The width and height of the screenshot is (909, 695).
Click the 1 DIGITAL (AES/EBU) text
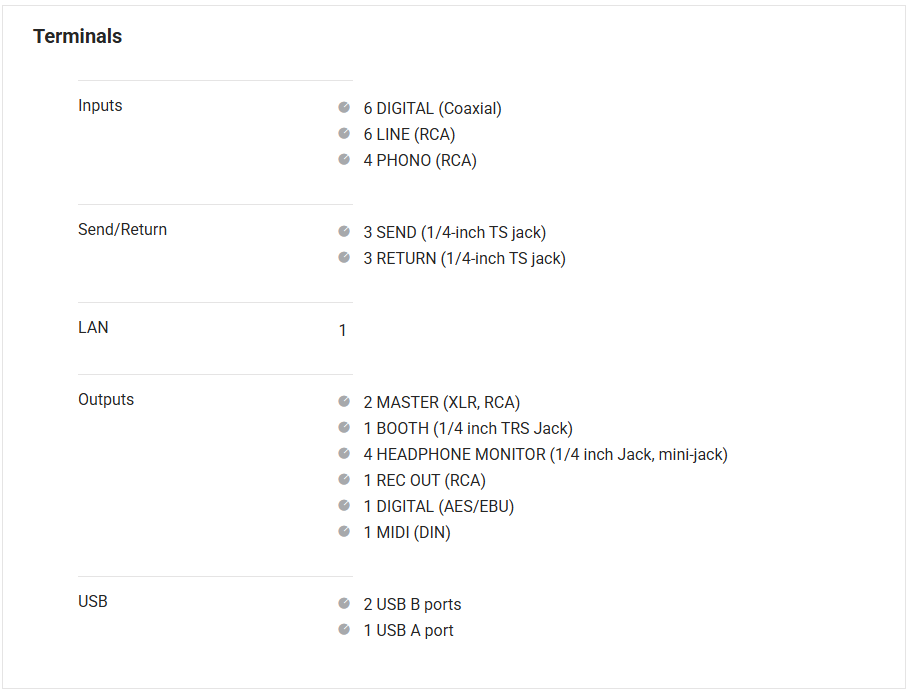(439, 507)
